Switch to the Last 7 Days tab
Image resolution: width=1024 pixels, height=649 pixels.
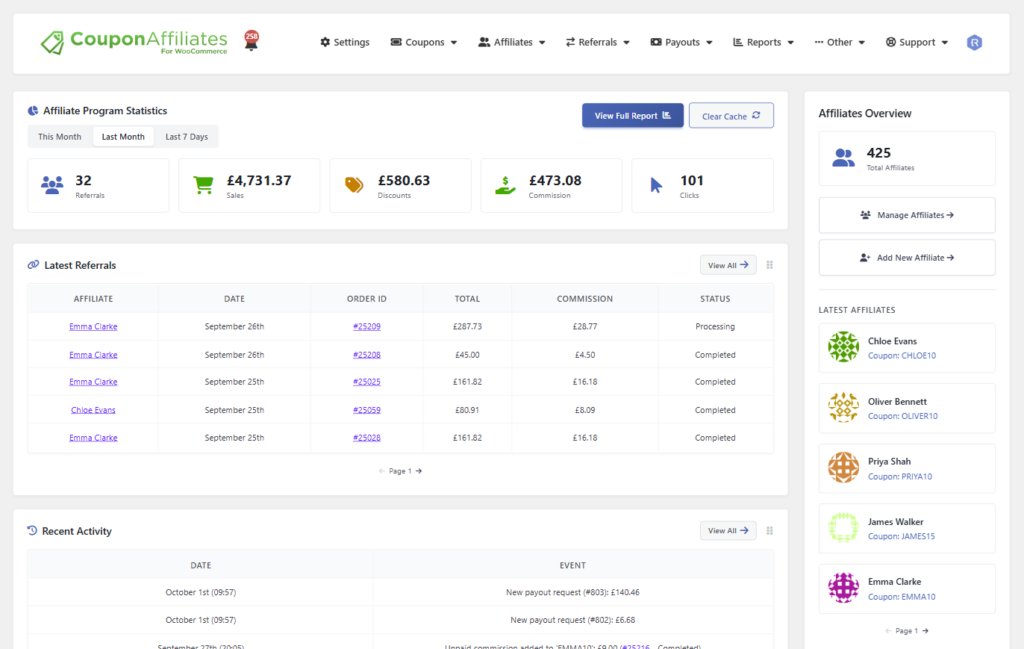[187, 136]
